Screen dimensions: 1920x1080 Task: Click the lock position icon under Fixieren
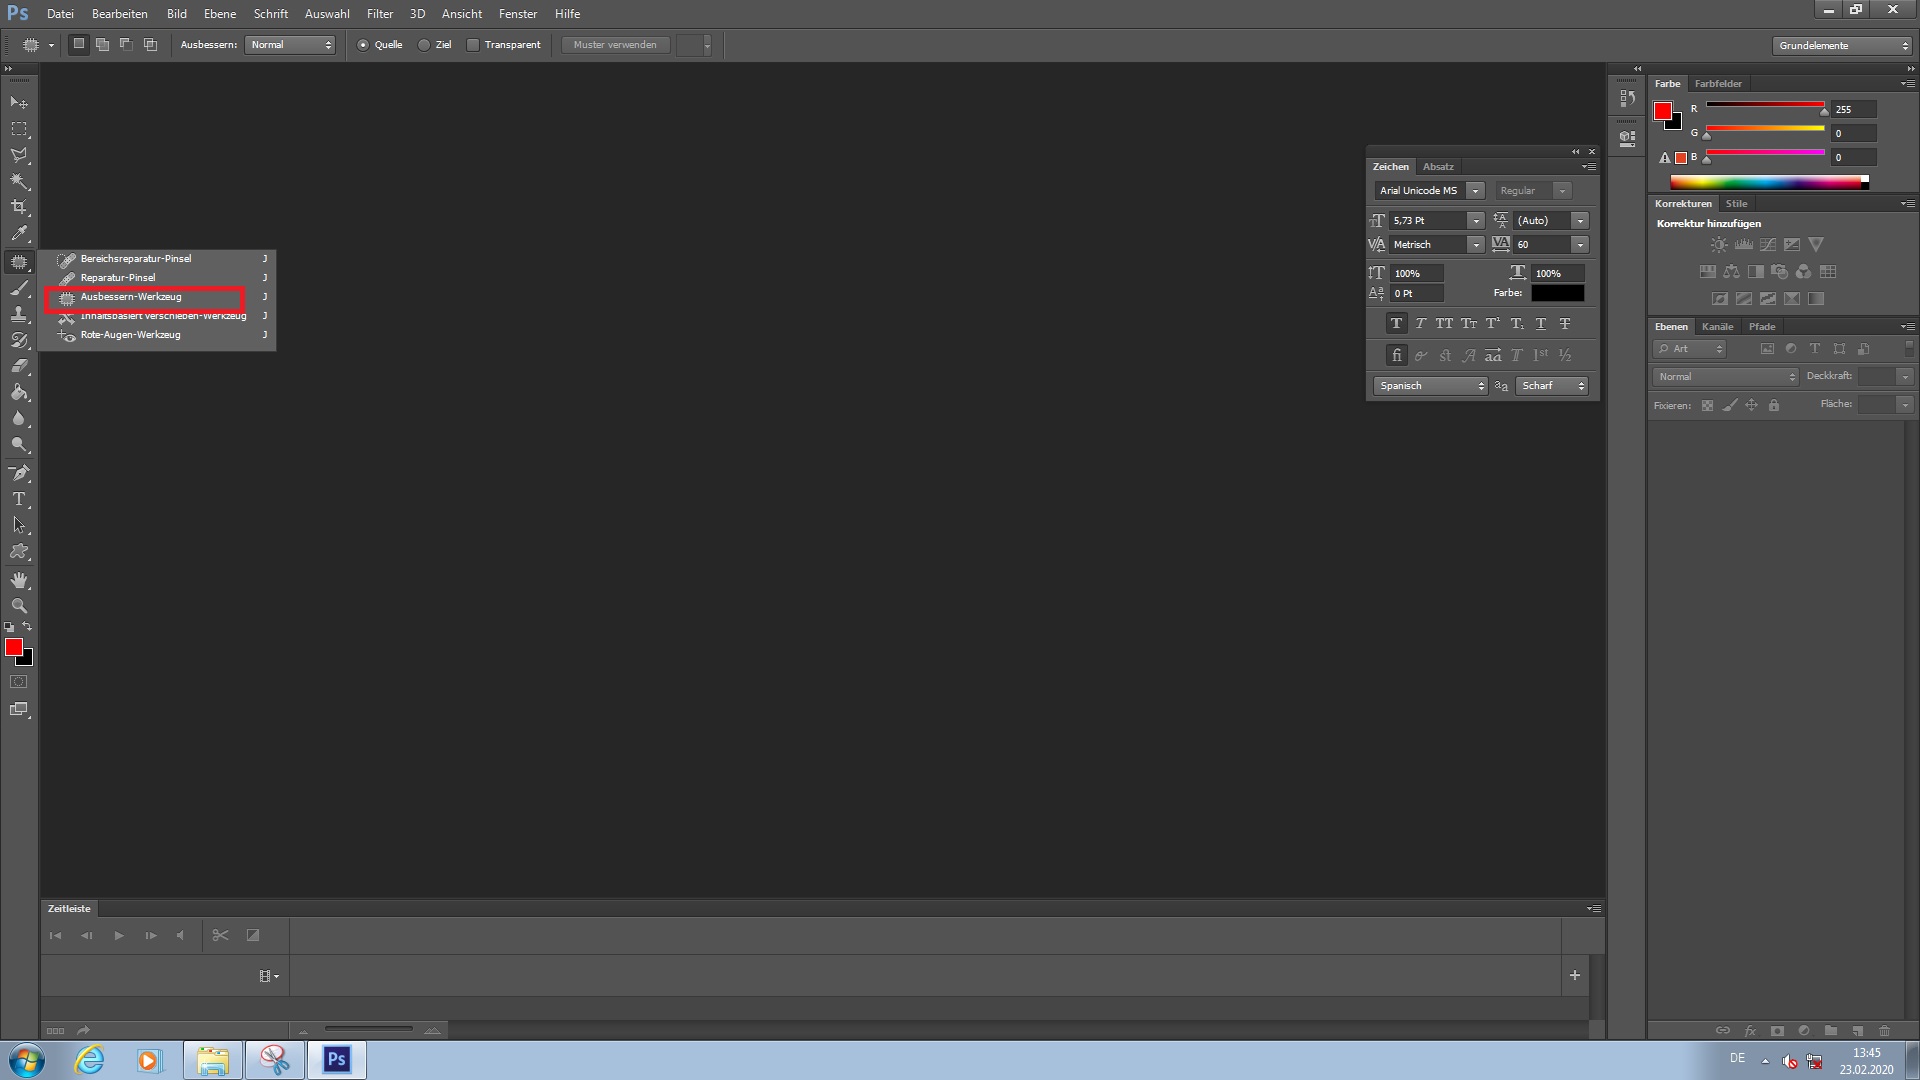click(1752, 405)
